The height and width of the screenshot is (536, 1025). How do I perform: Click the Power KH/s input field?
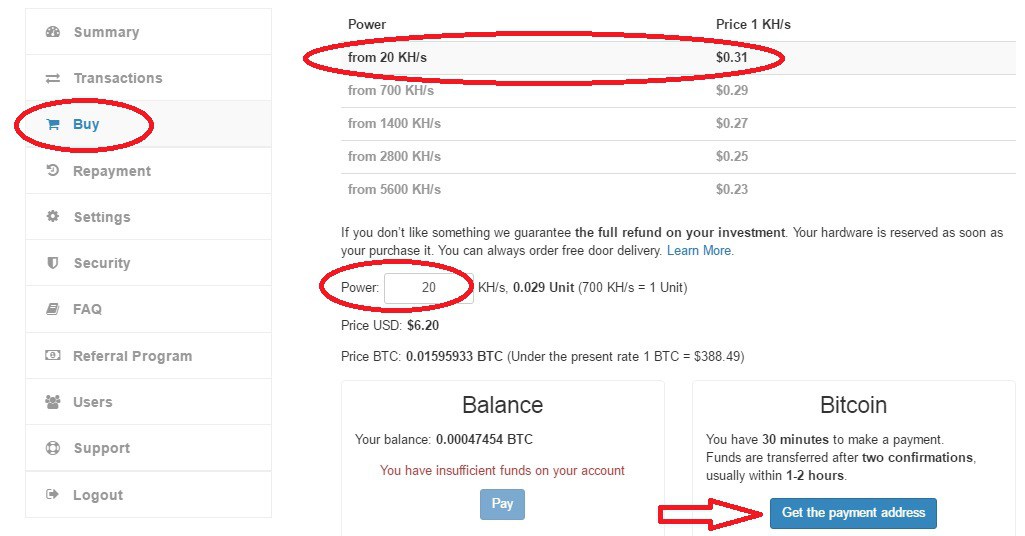tap(428, 287)
